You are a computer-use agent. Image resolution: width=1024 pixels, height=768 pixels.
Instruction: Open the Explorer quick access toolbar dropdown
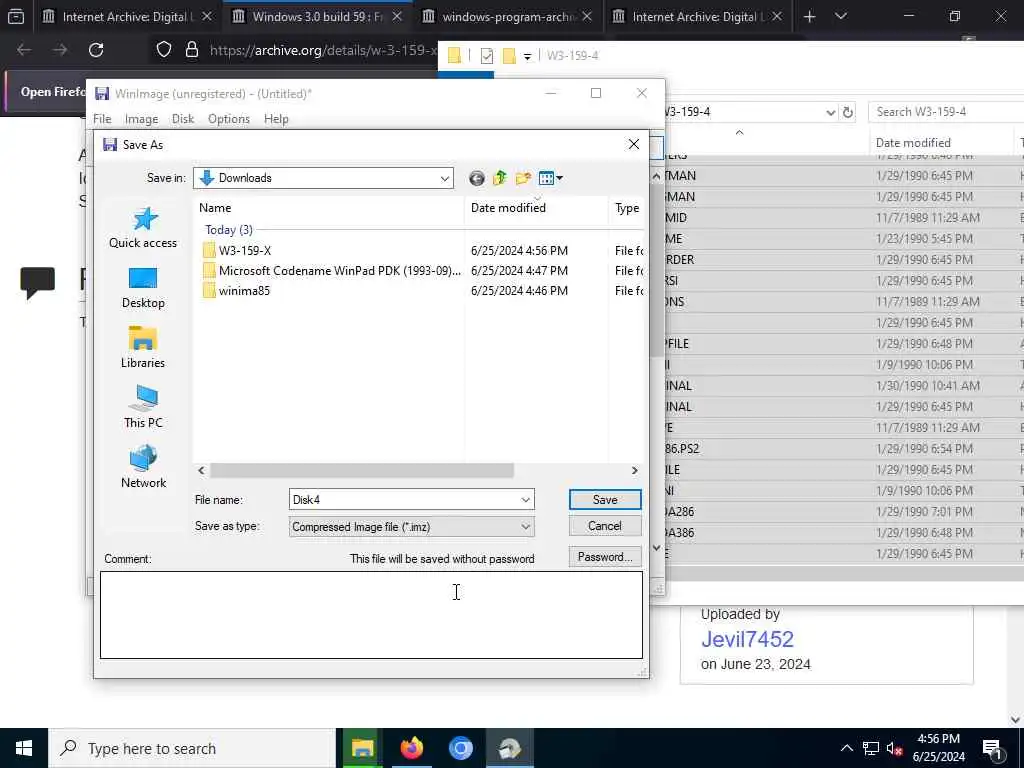coord(527,57)
